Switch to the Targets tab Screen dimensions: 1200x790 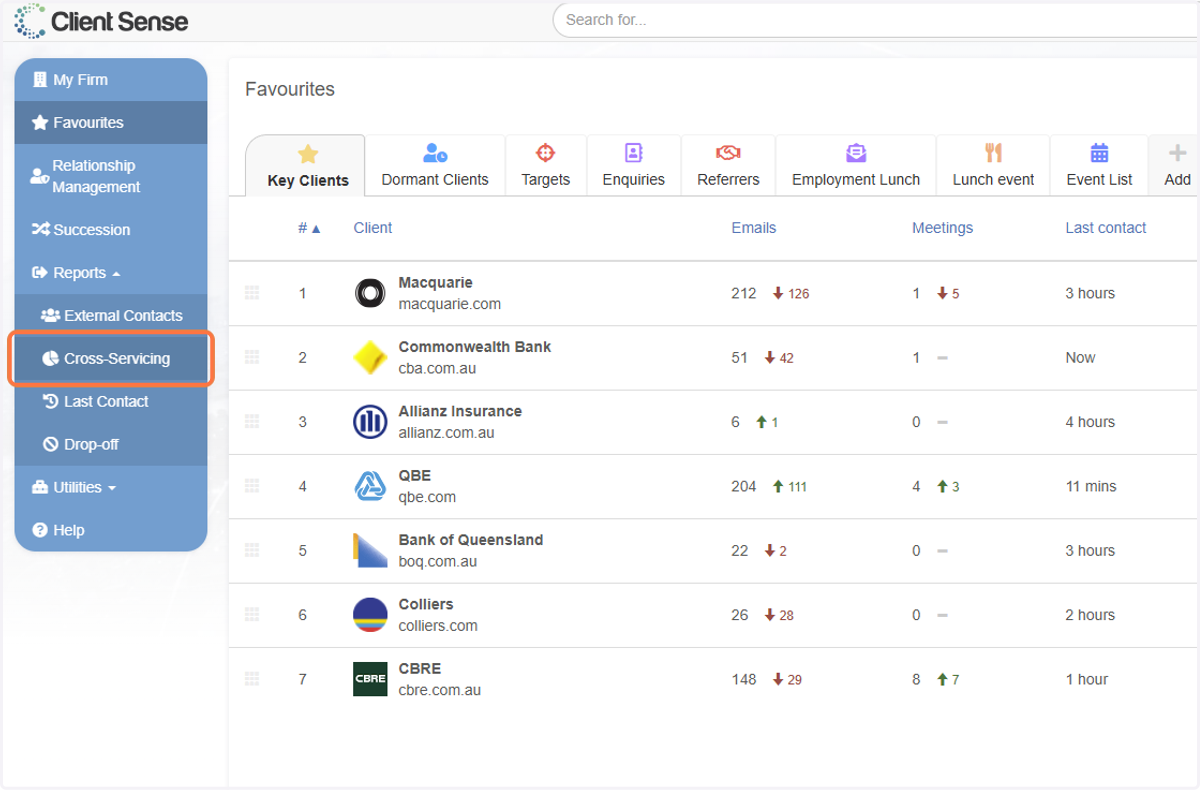(x=545, y=166)
